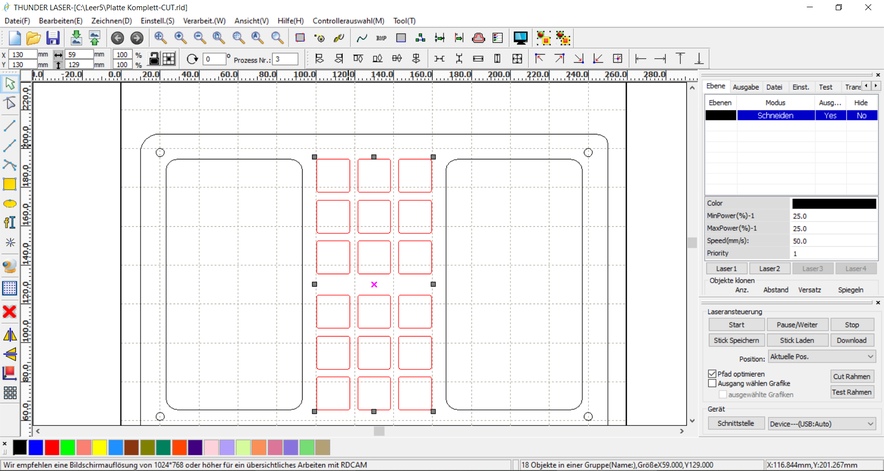Click the curve smoothing icon in toolbar
Image resolution: width=884 pixels, height=471 pixels.
click(362, 38)
